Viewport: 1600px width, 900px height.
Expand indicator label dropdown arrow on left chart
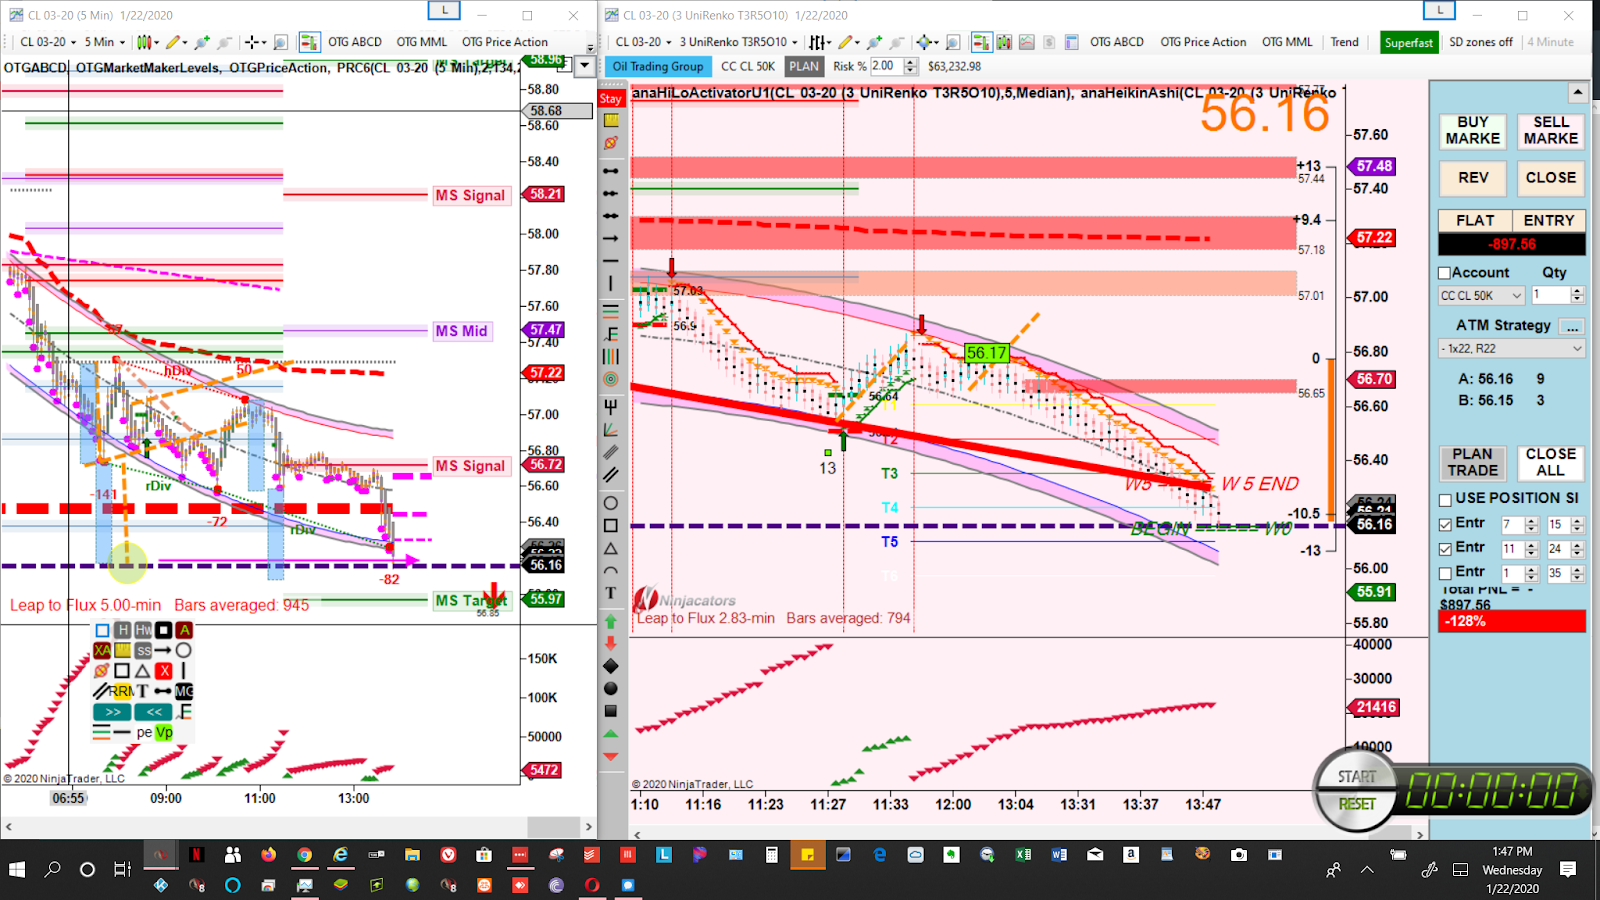coord(585,66)
